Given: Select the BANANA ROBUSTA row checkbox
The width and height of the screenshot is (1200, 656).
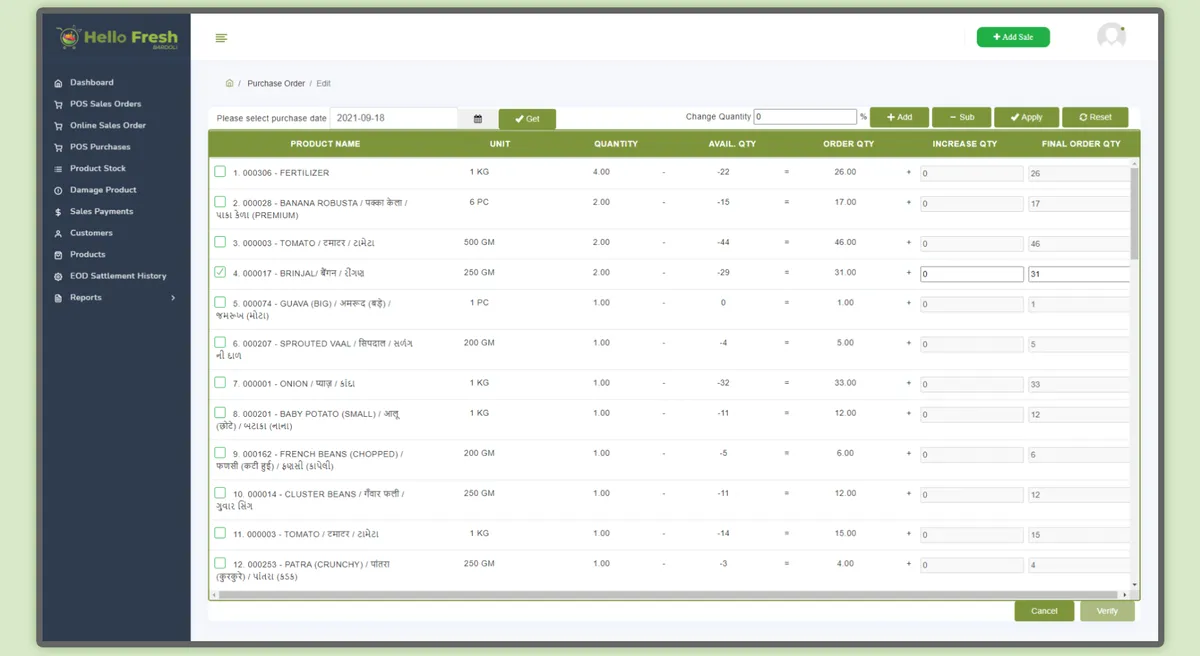Looking at the screenshot, I should (220, 201).
